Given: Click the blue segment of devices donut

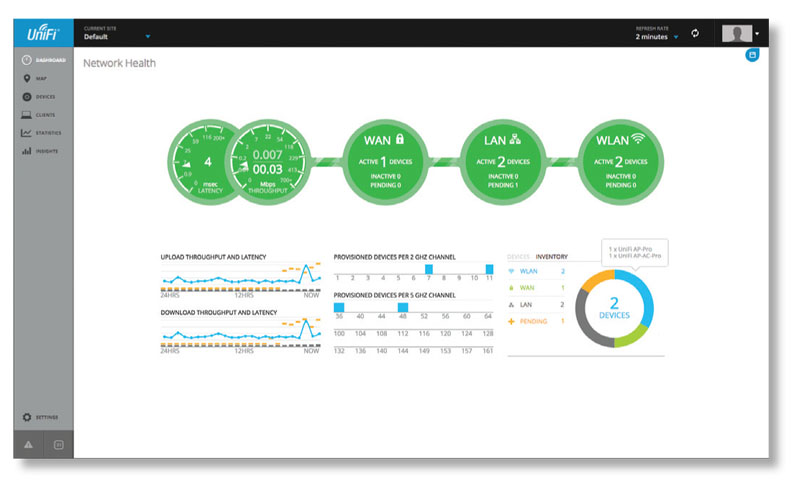Looking at the screenshot, I should [x=645, y=296].
